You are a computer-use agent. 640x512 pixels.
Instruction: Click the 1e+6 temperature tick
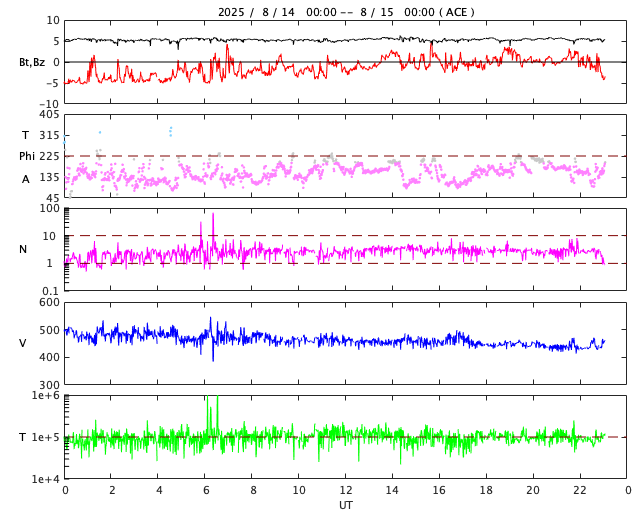tap(45, 395)
